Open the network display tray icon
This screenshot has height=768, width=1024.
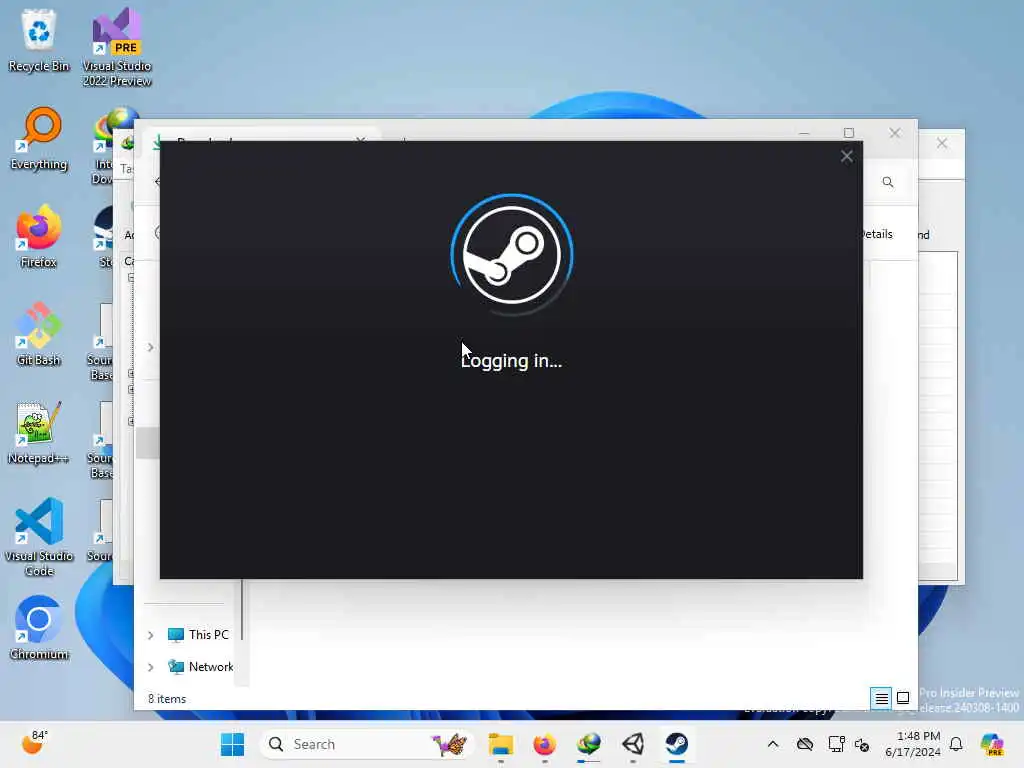coord(836,744)
